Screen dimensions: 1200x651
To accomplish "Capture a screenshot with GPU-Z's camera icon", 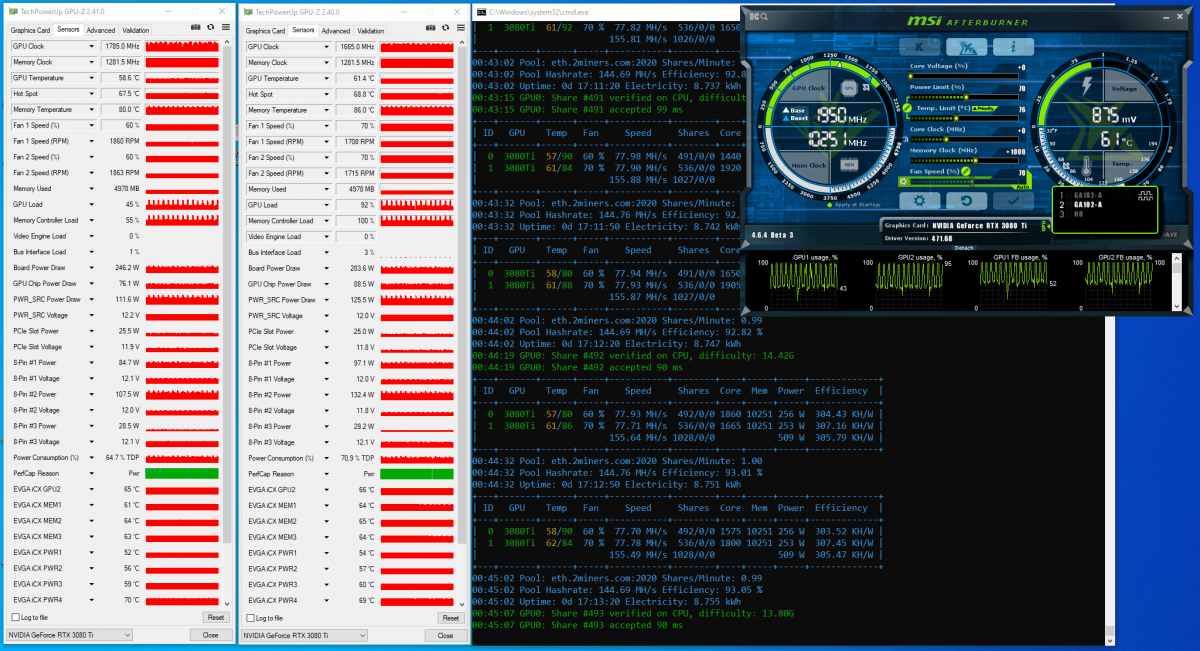I will (x=196, y=28).
